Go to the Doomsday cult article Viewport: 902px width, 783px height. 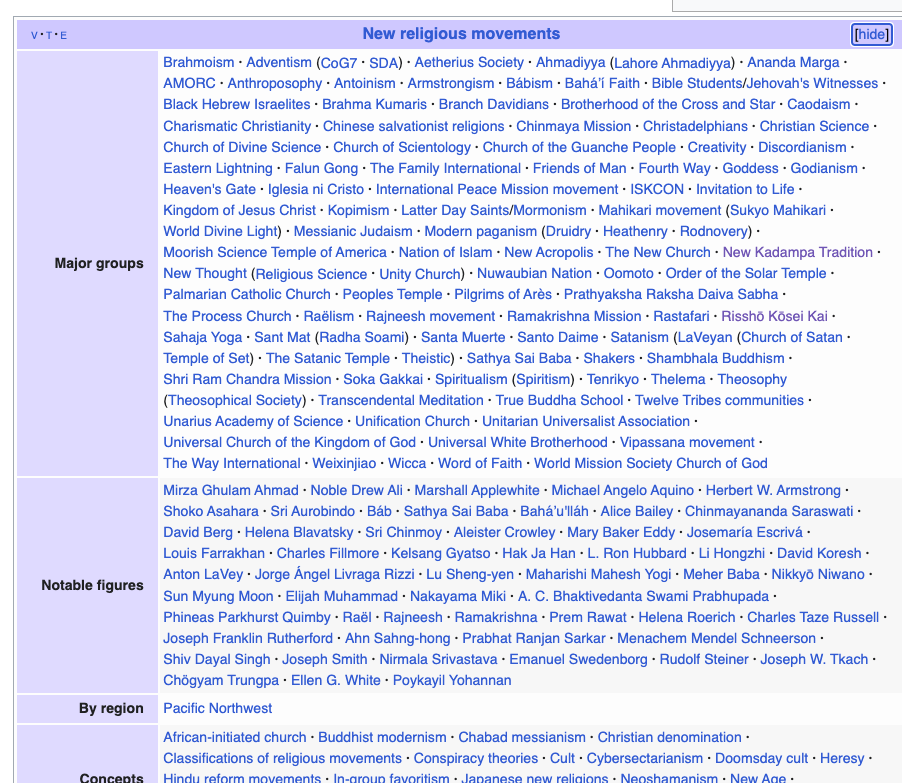pos(760,758)
